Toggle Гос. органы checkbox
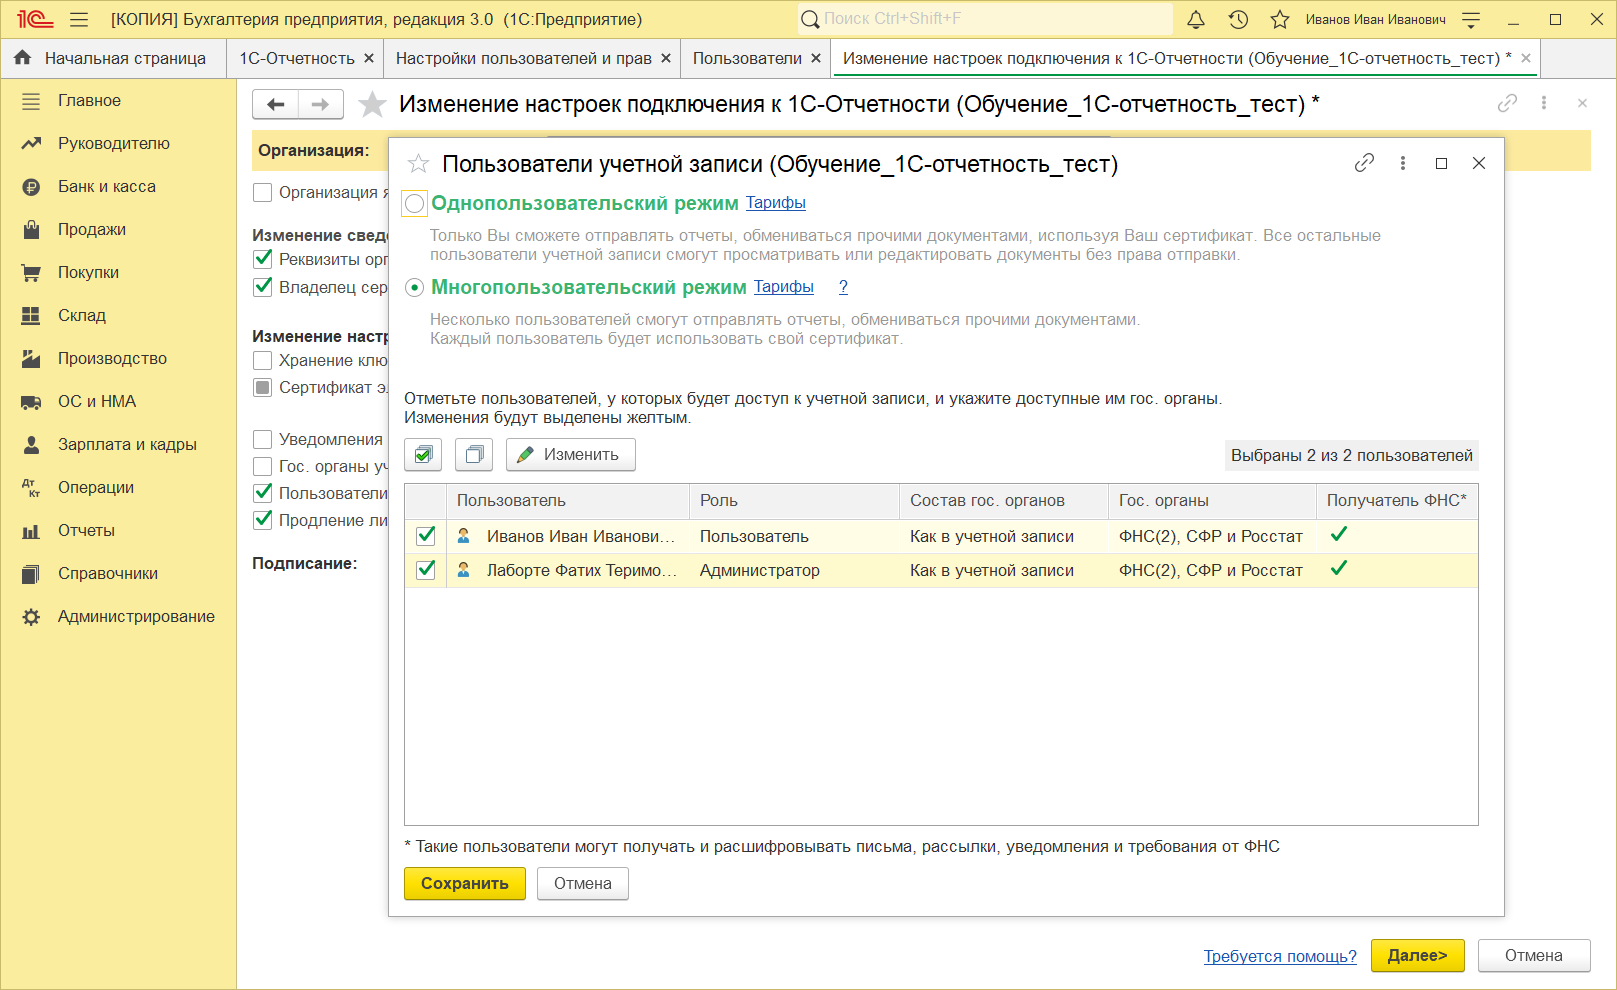 263,466
